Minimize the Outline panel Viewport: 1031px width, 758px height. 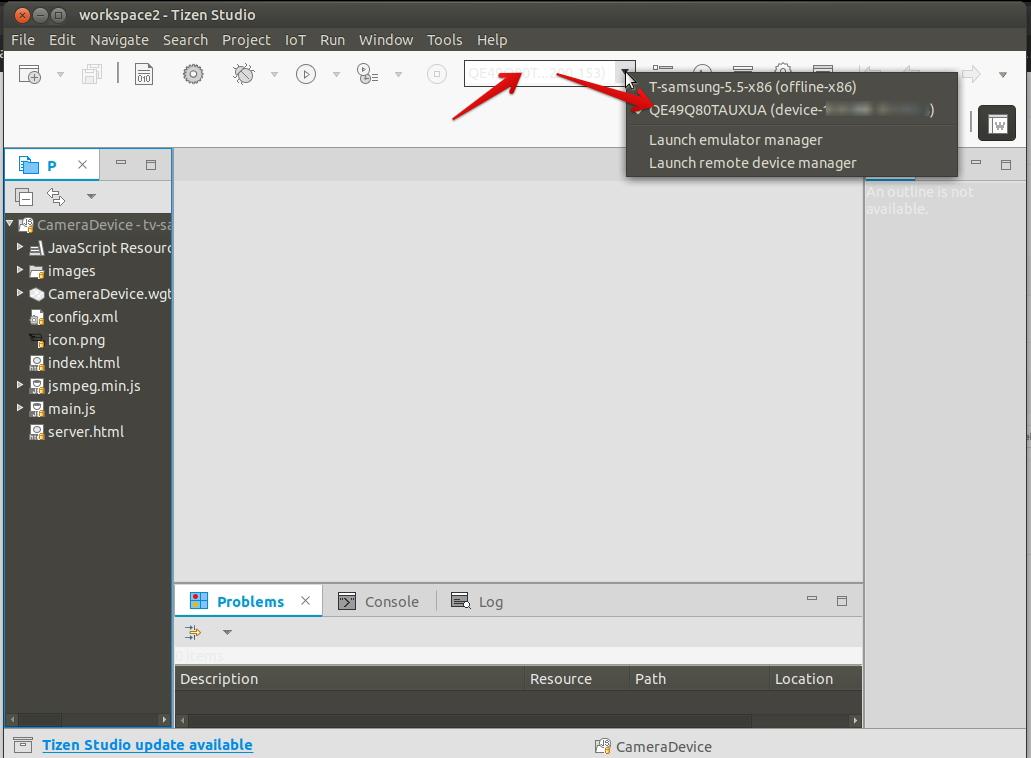[x=976, y=162]
